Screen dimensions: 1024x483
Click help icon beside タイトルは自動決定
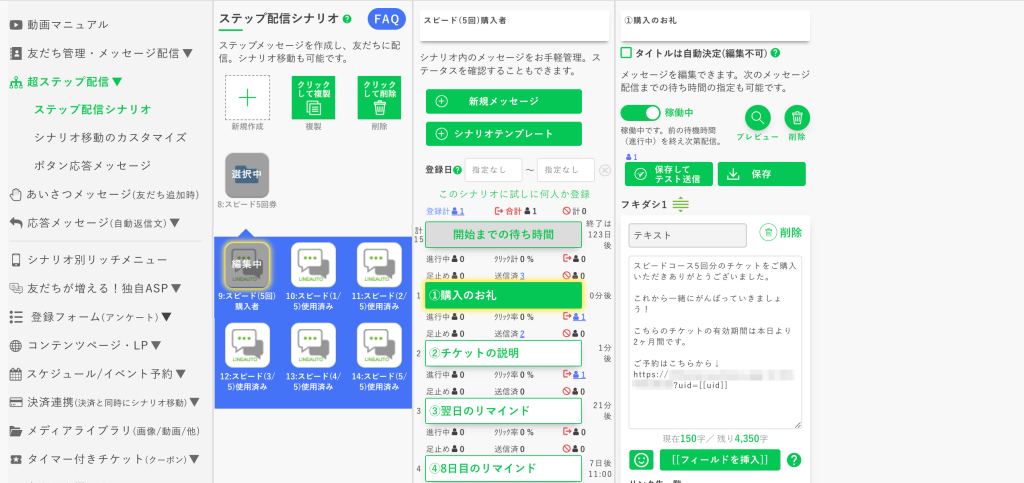pyautogui.click(x=775, y=53)
